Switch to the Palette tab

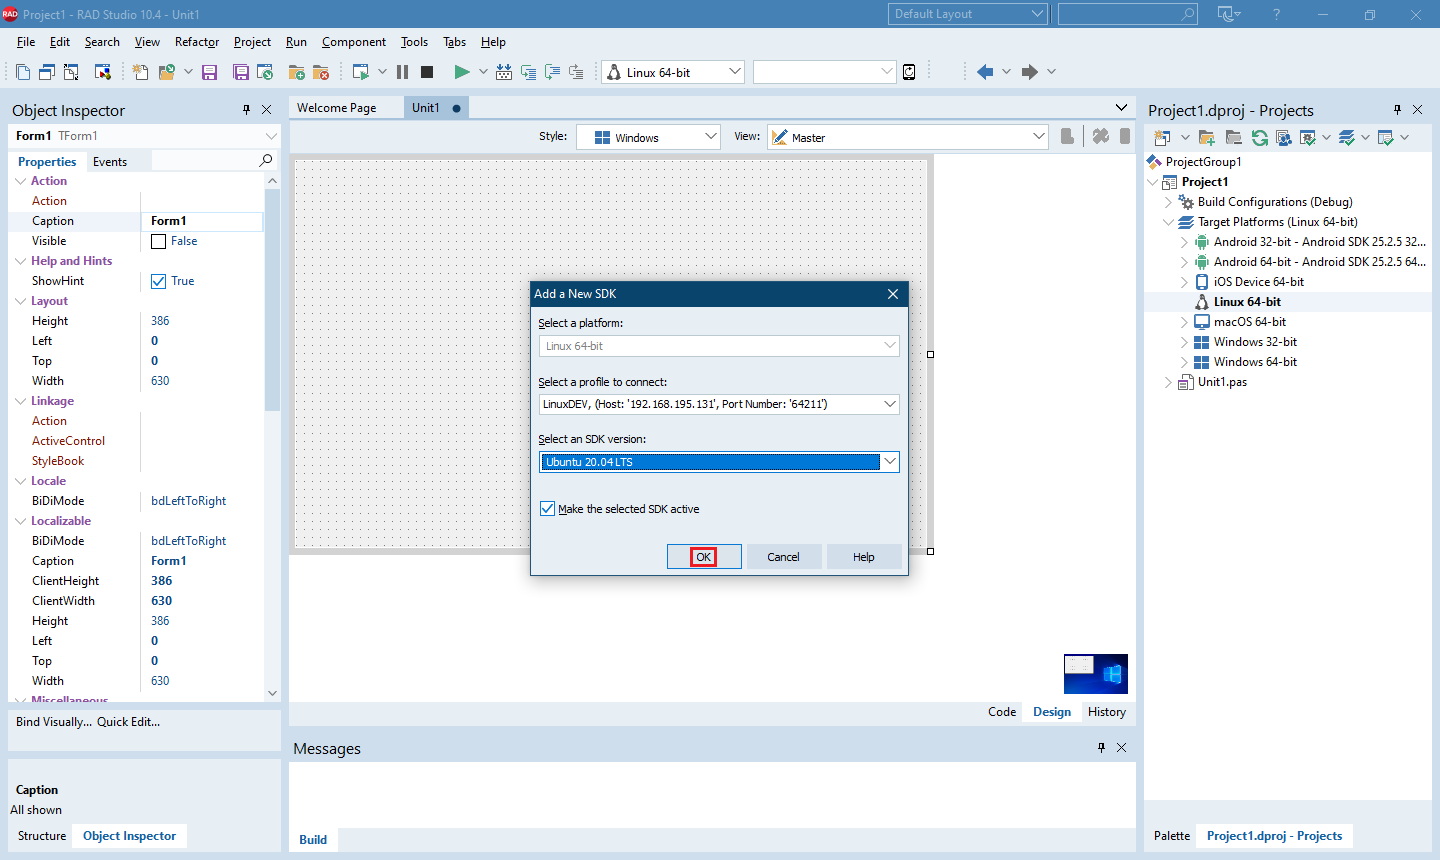pos(1172,836)
